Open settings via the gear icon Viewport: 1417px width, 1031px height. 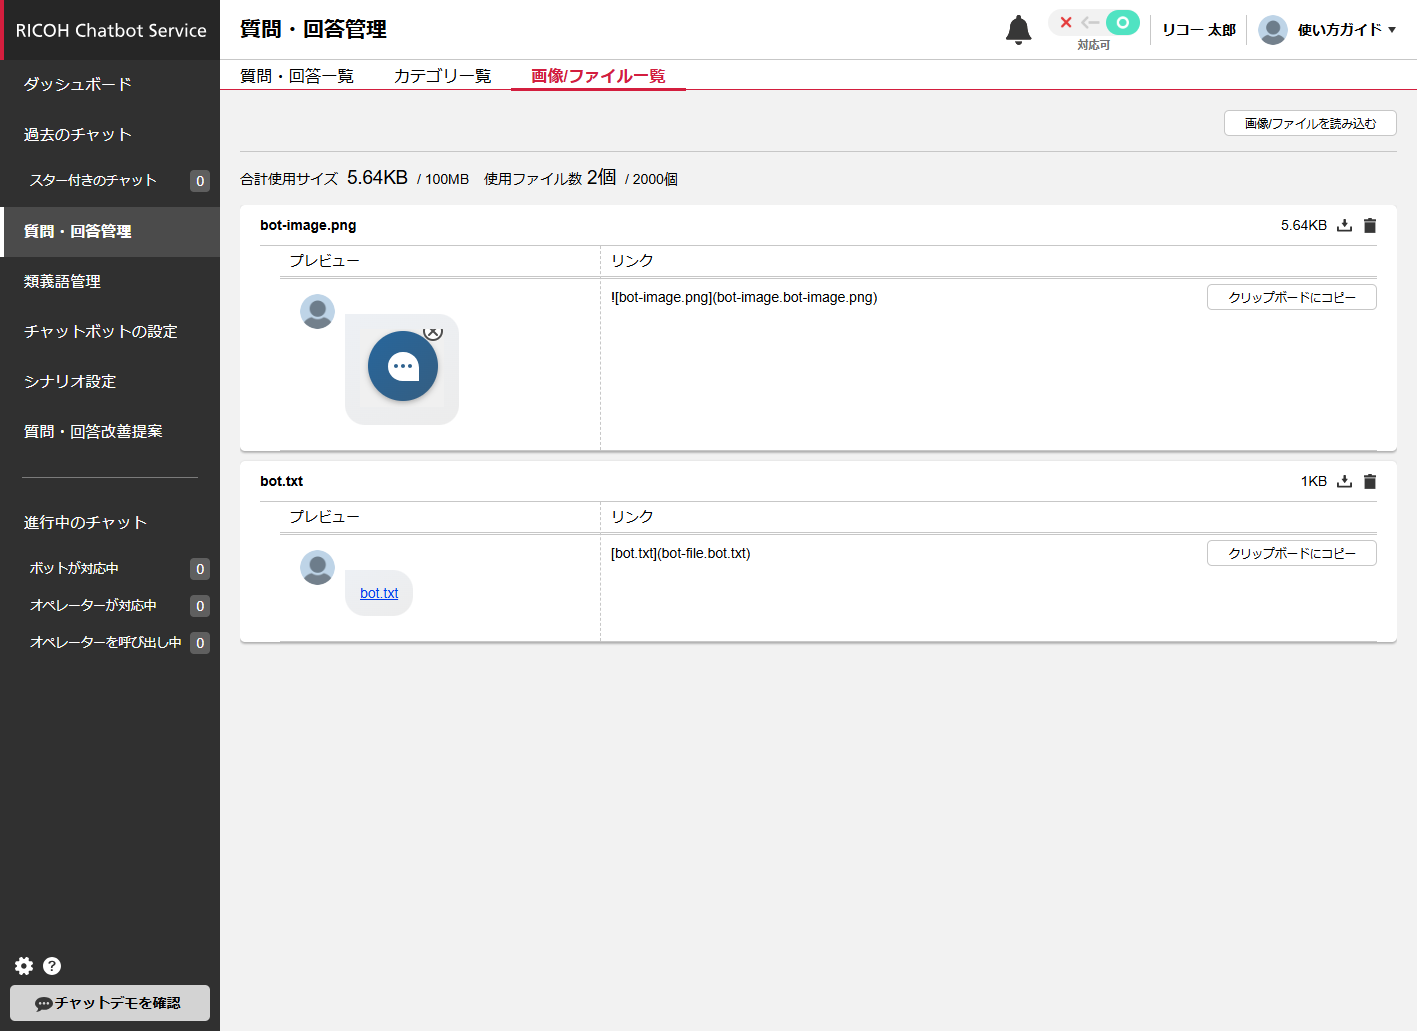[24, 966]
